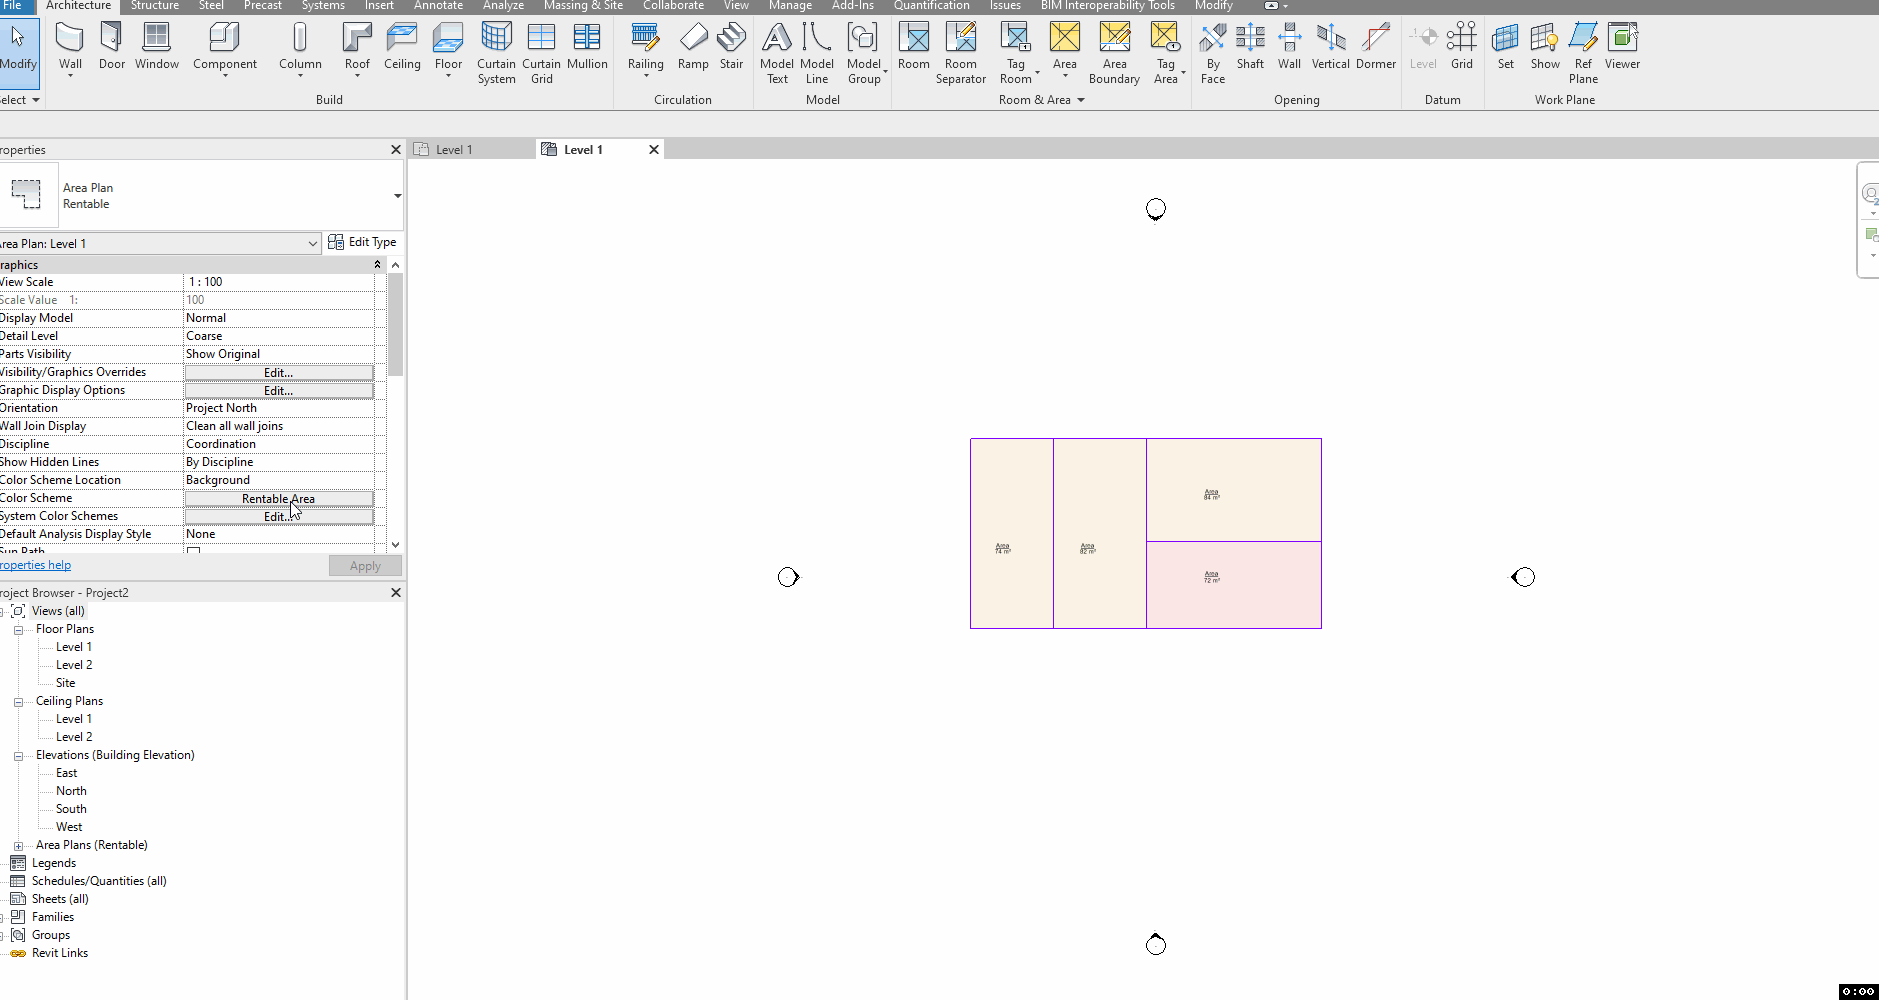This screenshot has height=1000, width=1879.
Task: Enable the Sun Path checkbox
Action: pyautogui.click(x=192, y=551)
